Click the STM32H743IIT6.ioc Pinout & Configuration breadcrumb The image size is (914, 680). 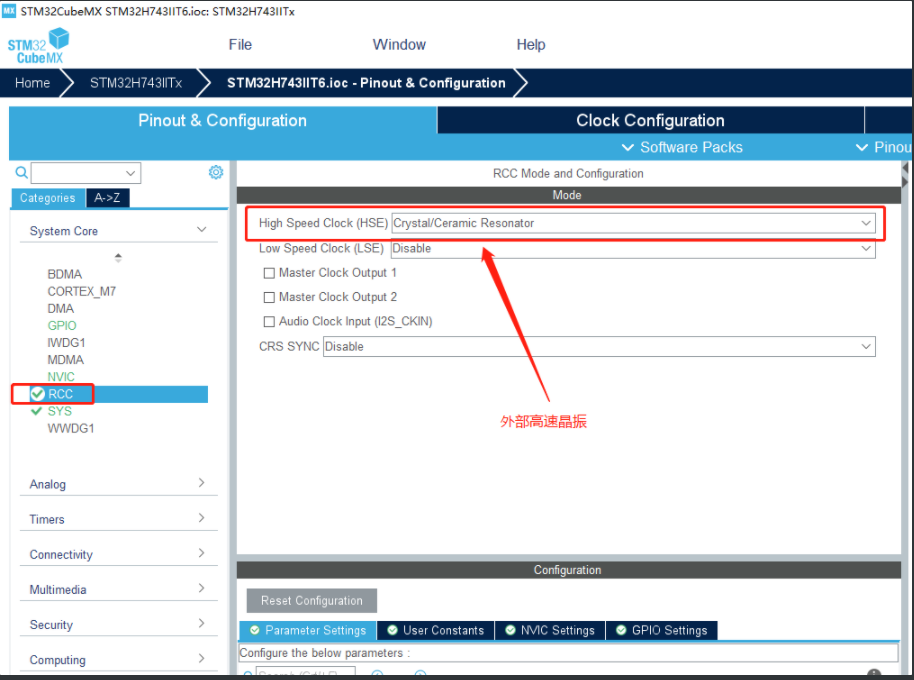pyautogui.click(x=366, y=83)
